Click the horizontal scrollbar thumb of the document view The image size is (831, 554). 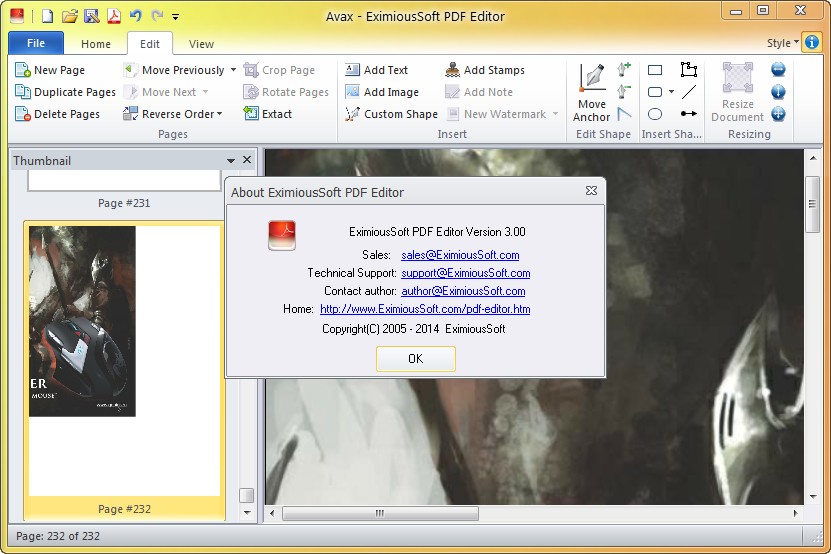[x=381, y=513]
